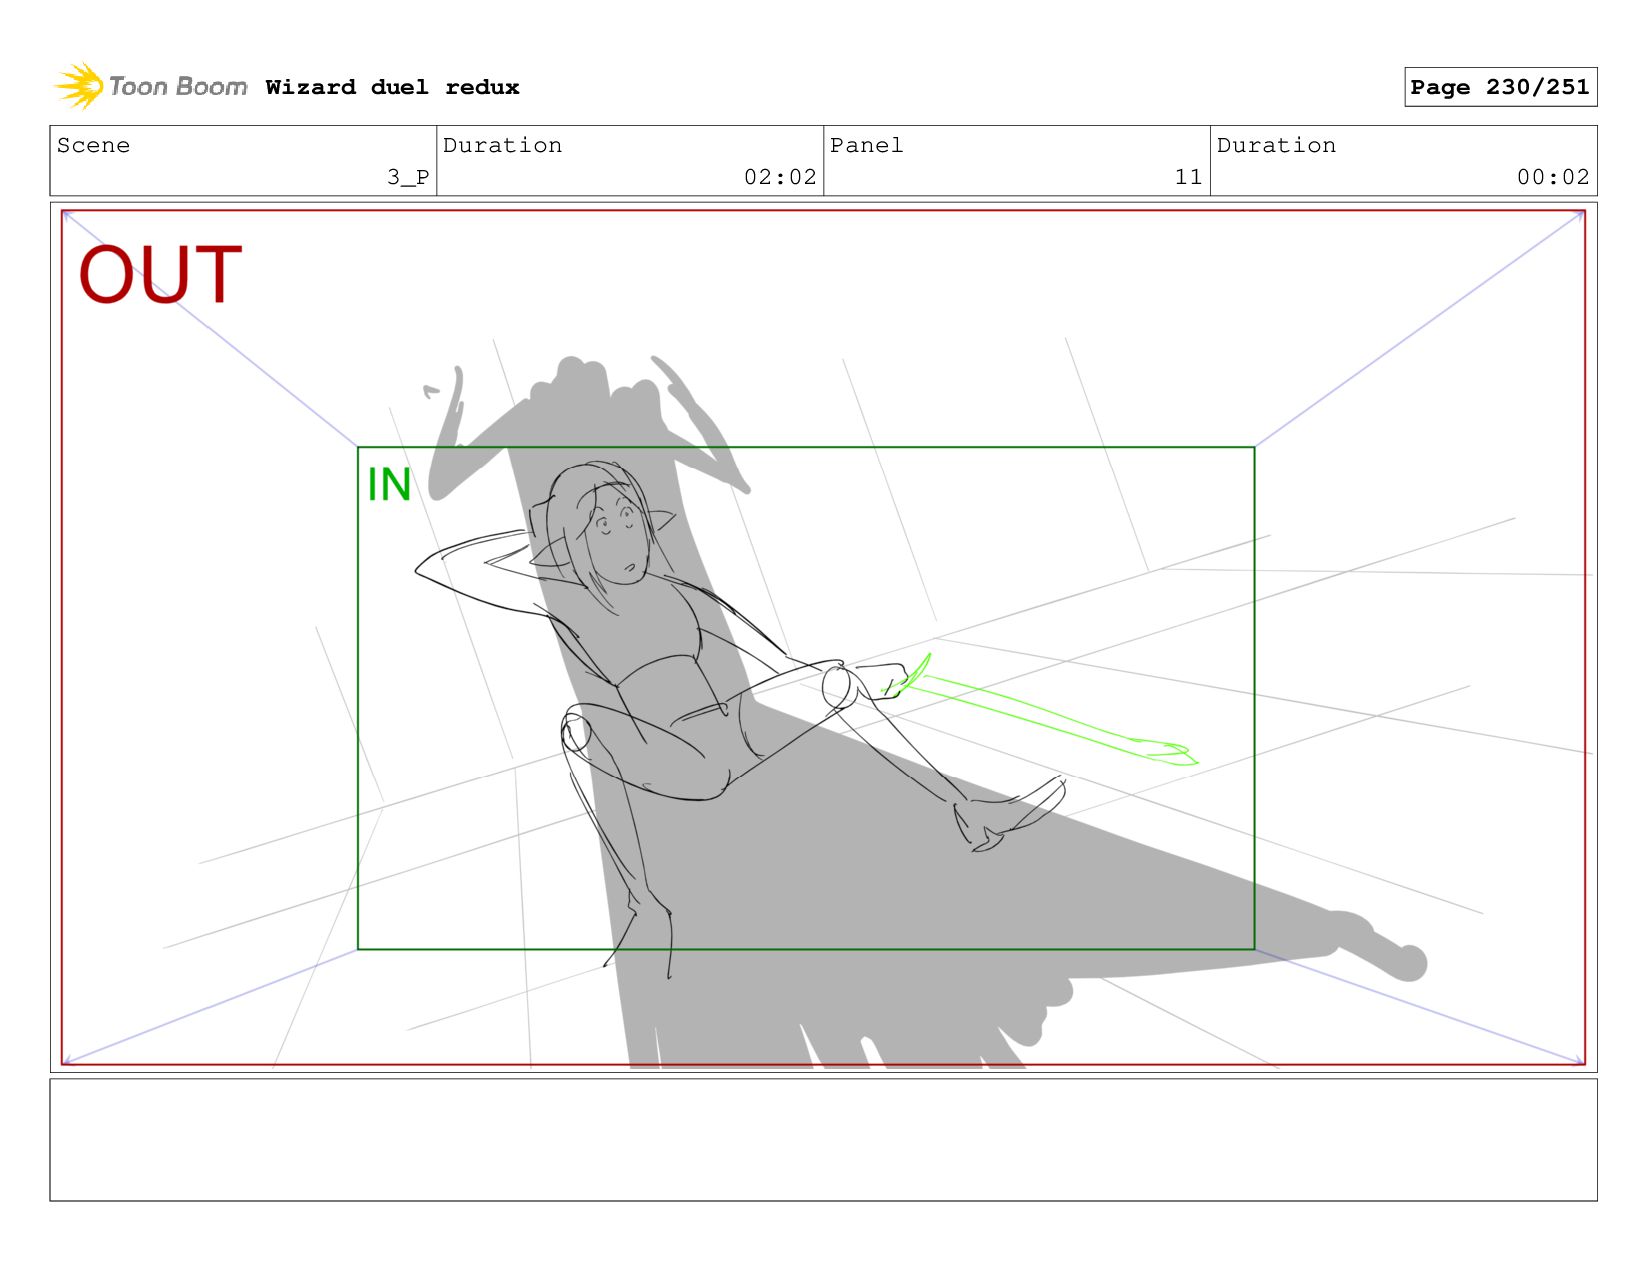Click the red 'OUT' camera label
The image size is (1648, 1276).
[x=160, y=275]
